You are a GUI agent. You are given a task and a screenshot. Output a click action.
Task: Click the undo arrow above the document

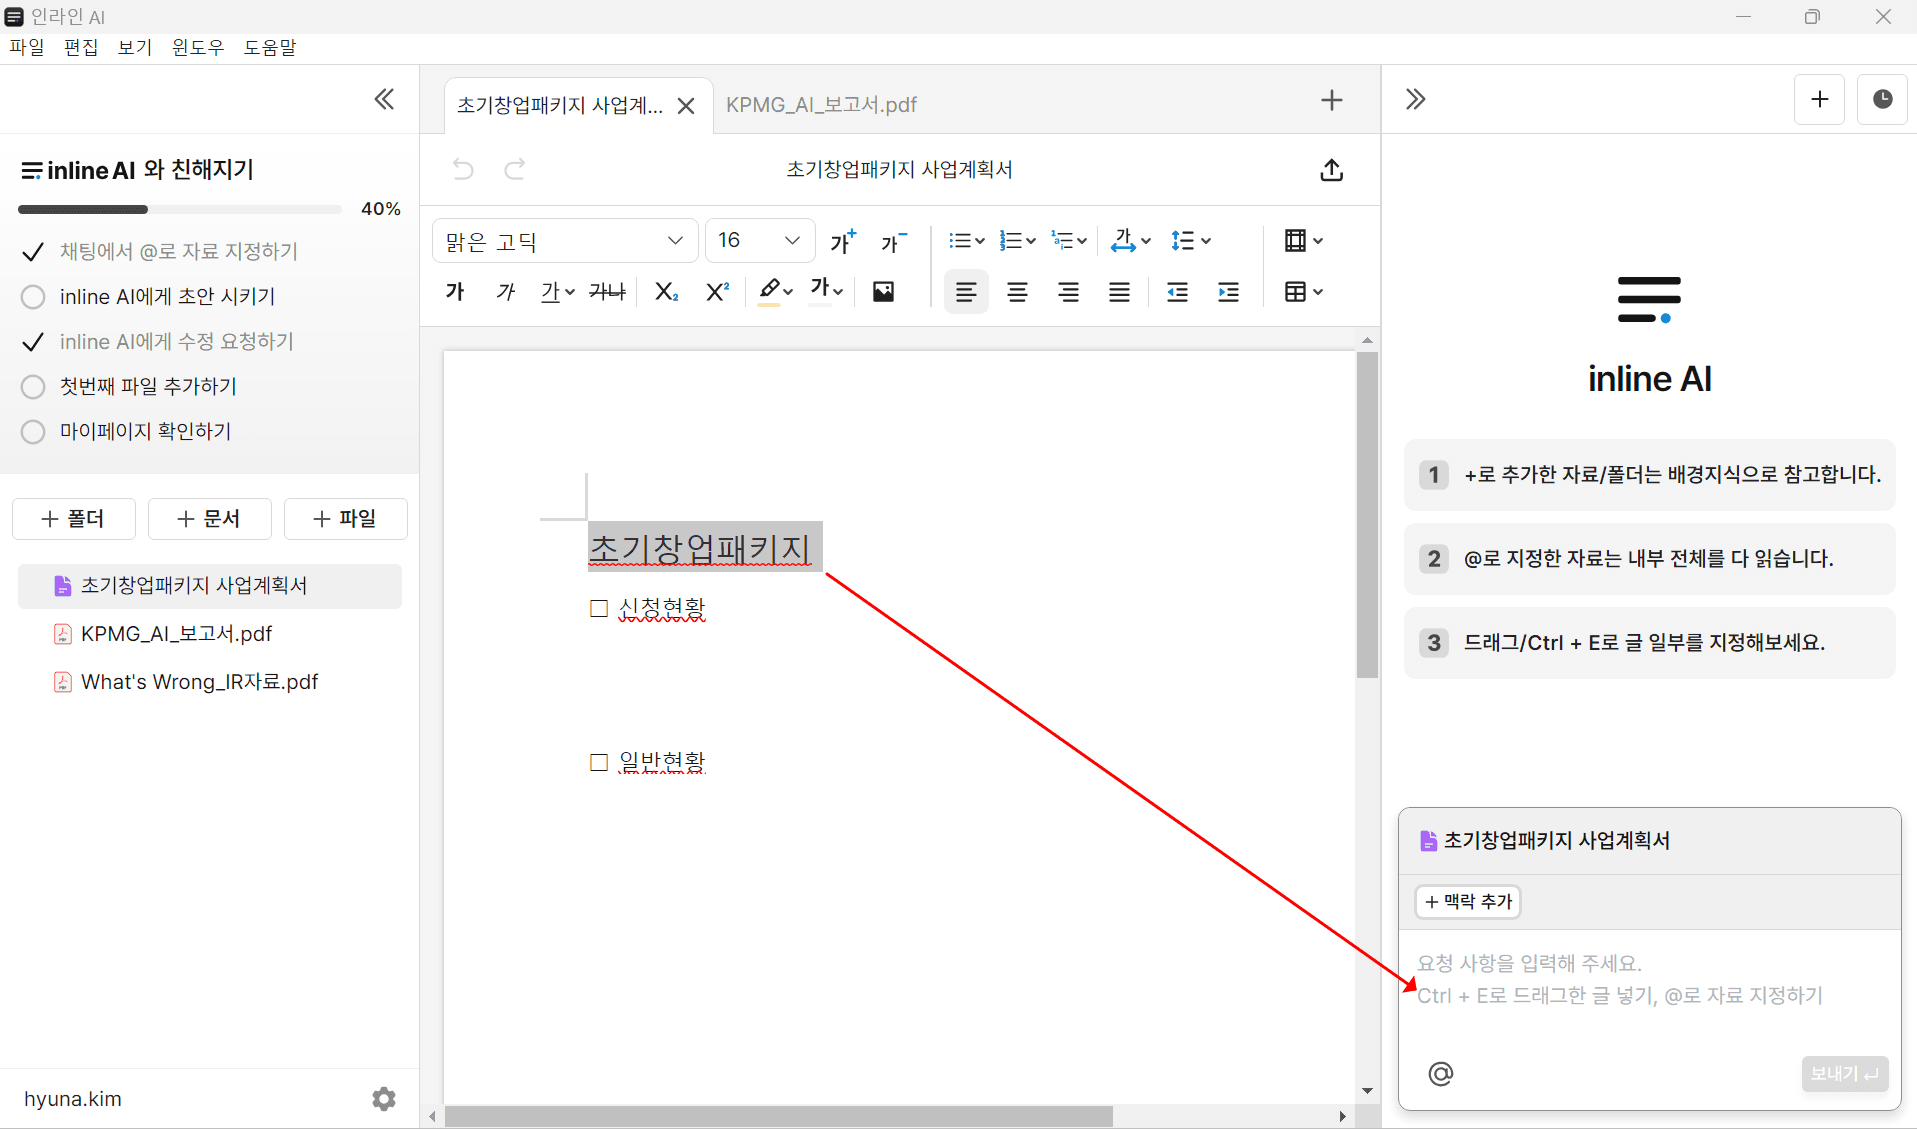click(x=462, y=169)
